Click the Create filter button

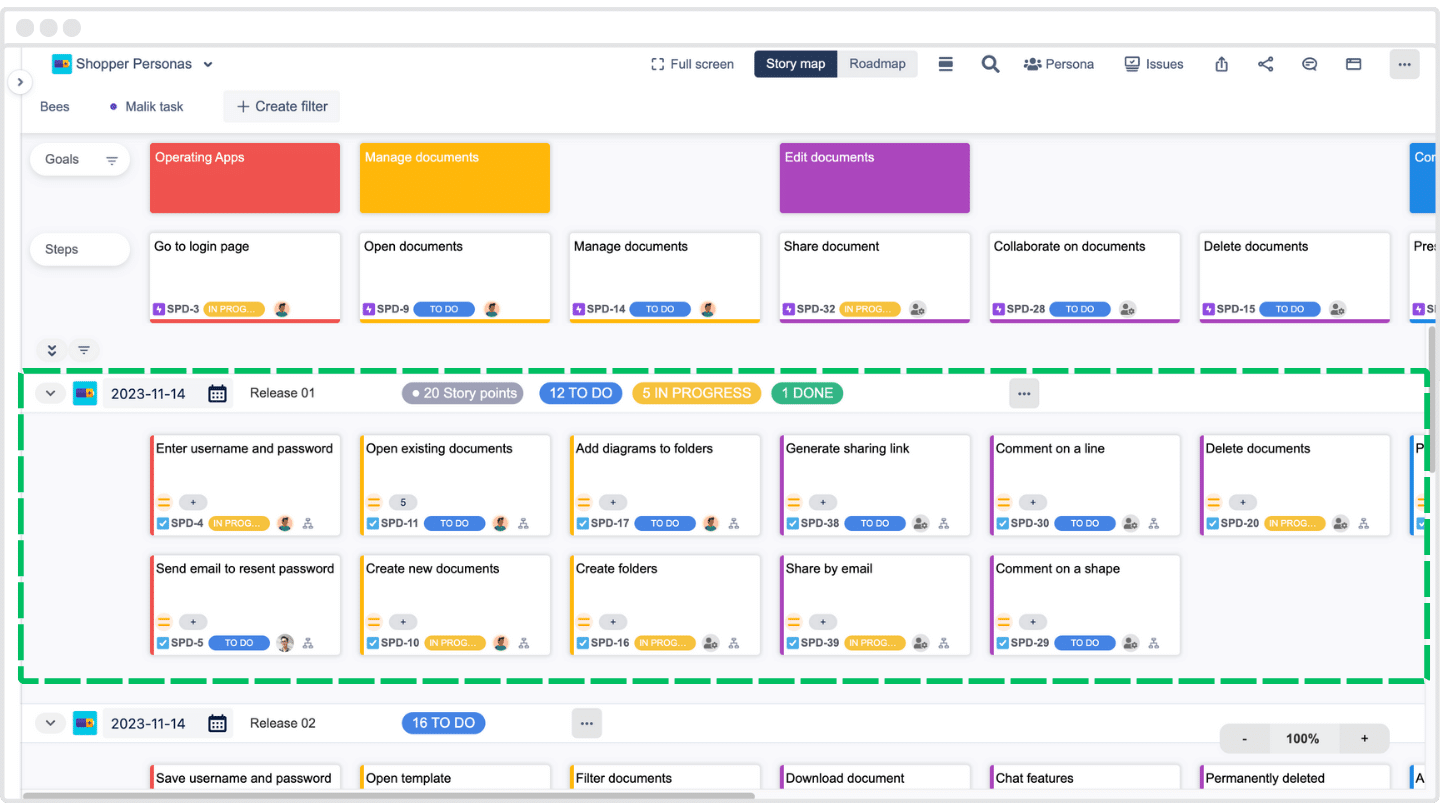point(282,106)
